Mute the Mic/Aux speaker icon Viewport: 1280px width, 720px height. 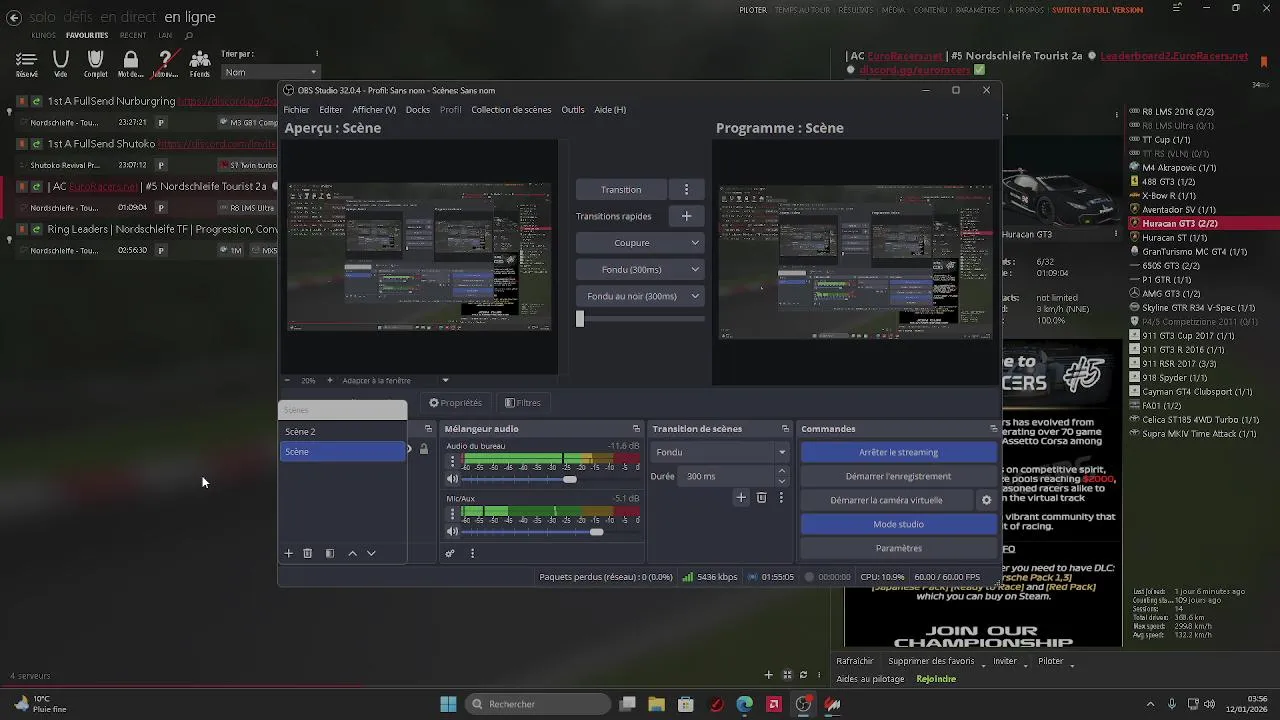[452, 532]
